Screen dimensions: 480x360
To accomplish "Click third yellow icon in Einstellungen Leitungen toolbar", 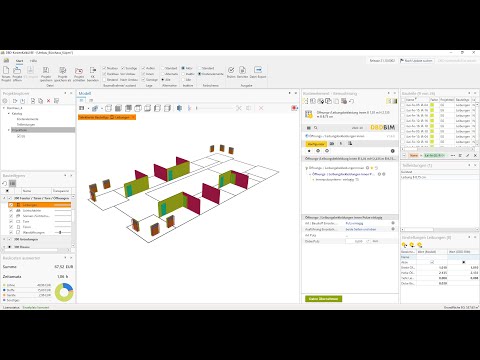I will 420,245.
